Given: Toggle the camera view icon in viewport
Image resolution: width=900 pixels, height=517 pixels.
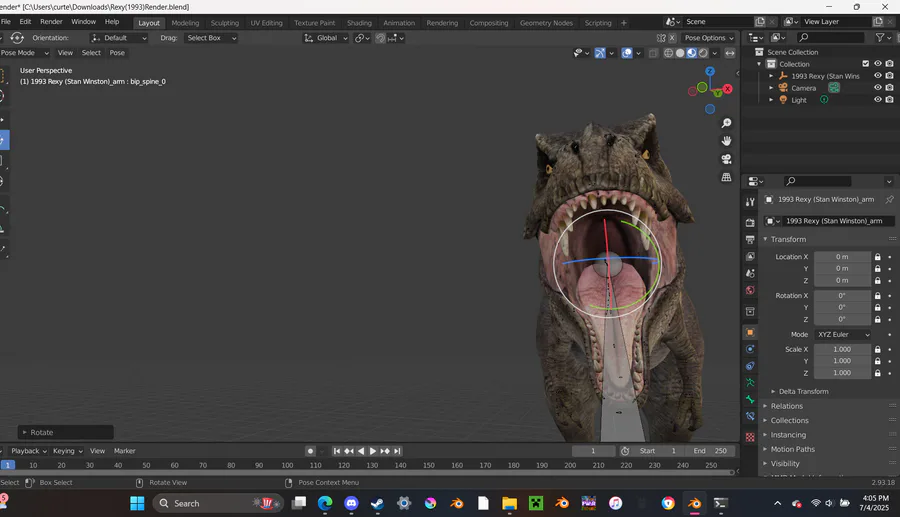Looking at the screenshot, I should pyautogui.click(x=726, y=159).
